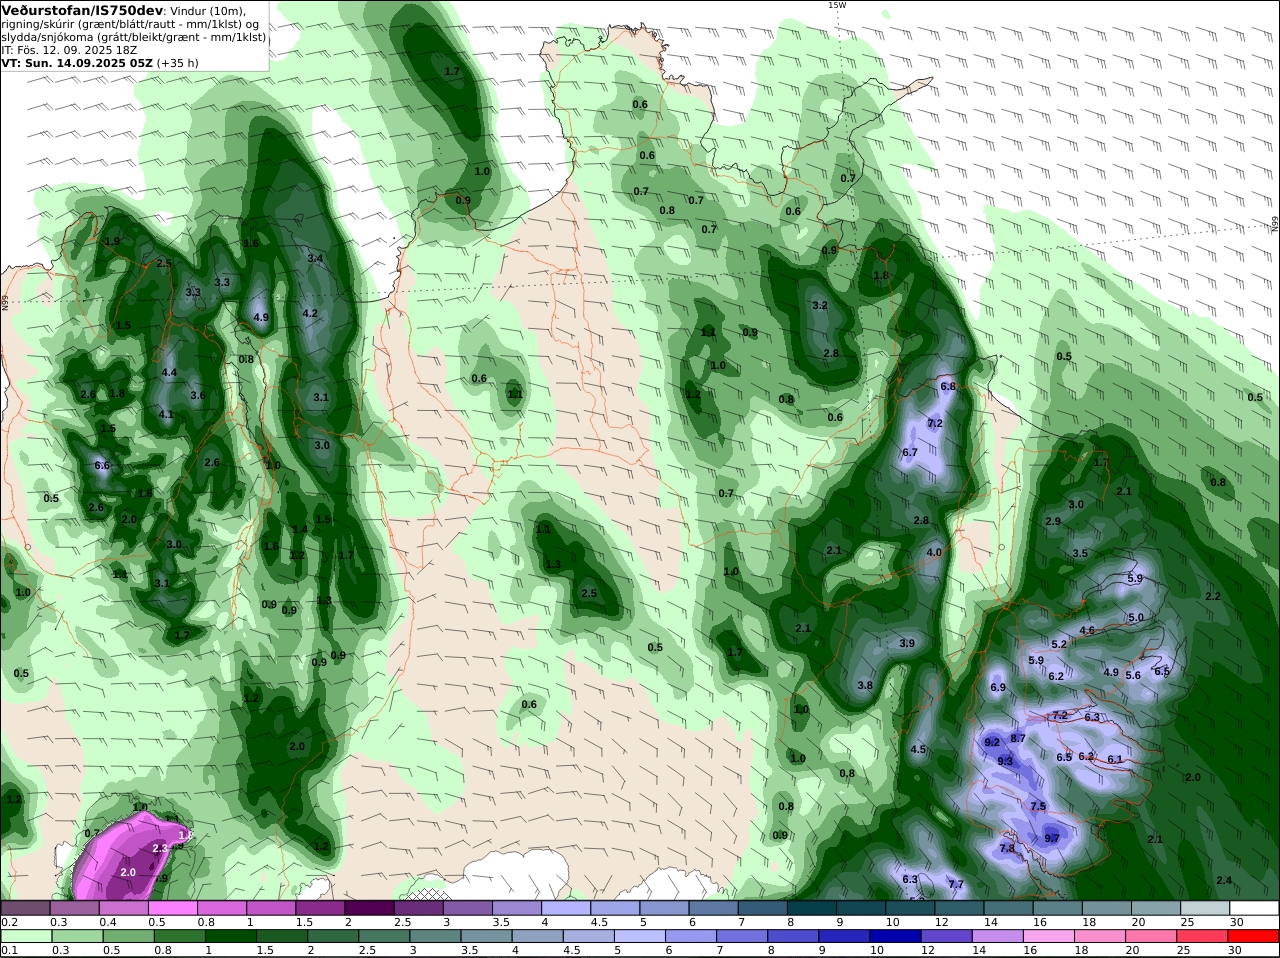1280x958 pixels.
Task: Click the '6.8' precipitation value
Action: 949,386
